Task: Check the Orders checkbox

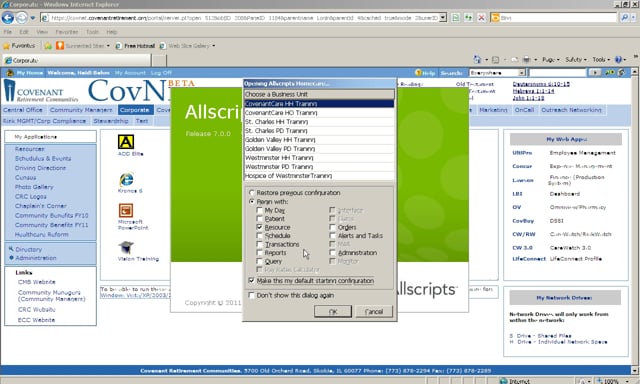Action: coord(333,227)
